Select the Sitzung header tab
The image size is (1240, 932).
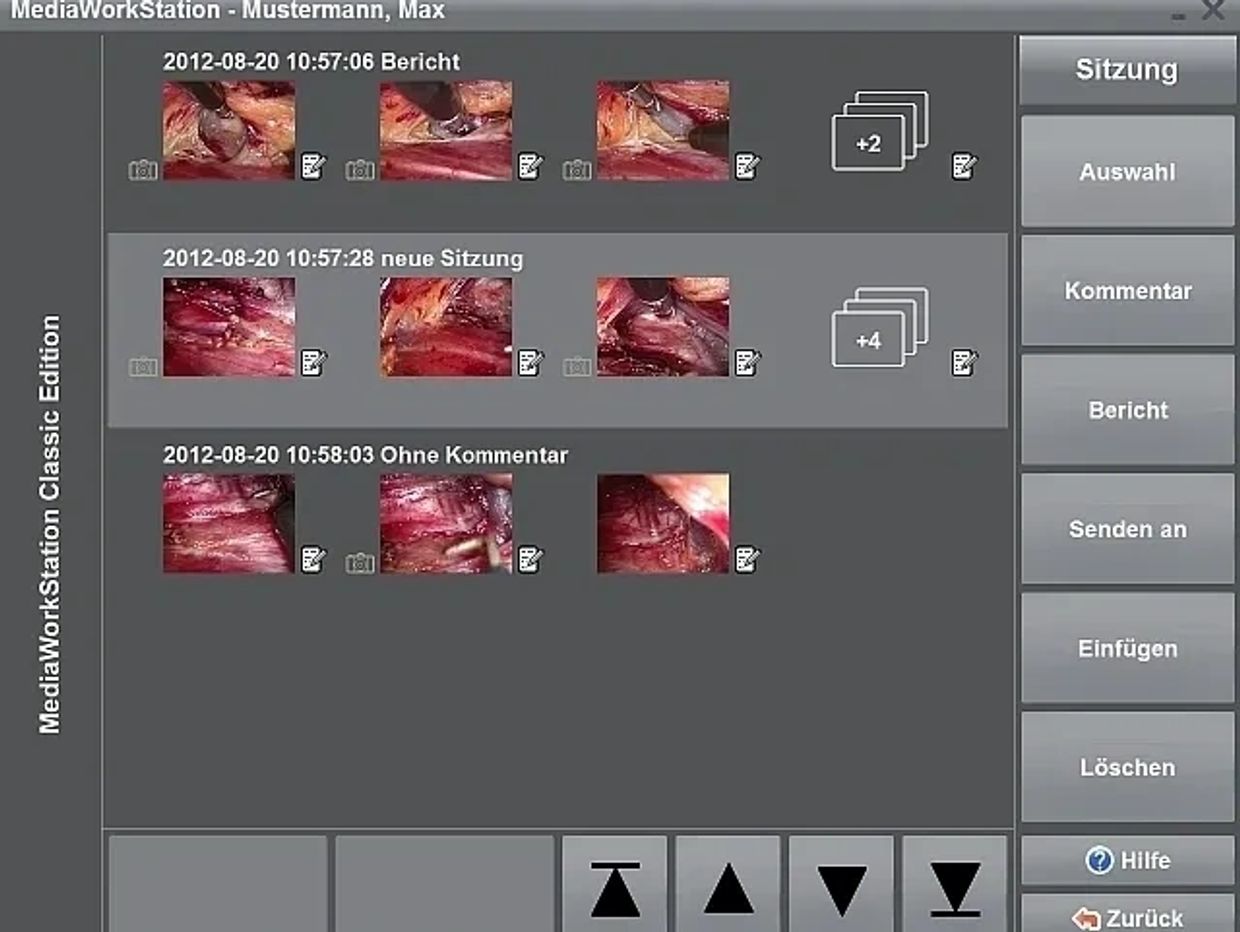click(x=1127, y=70)
